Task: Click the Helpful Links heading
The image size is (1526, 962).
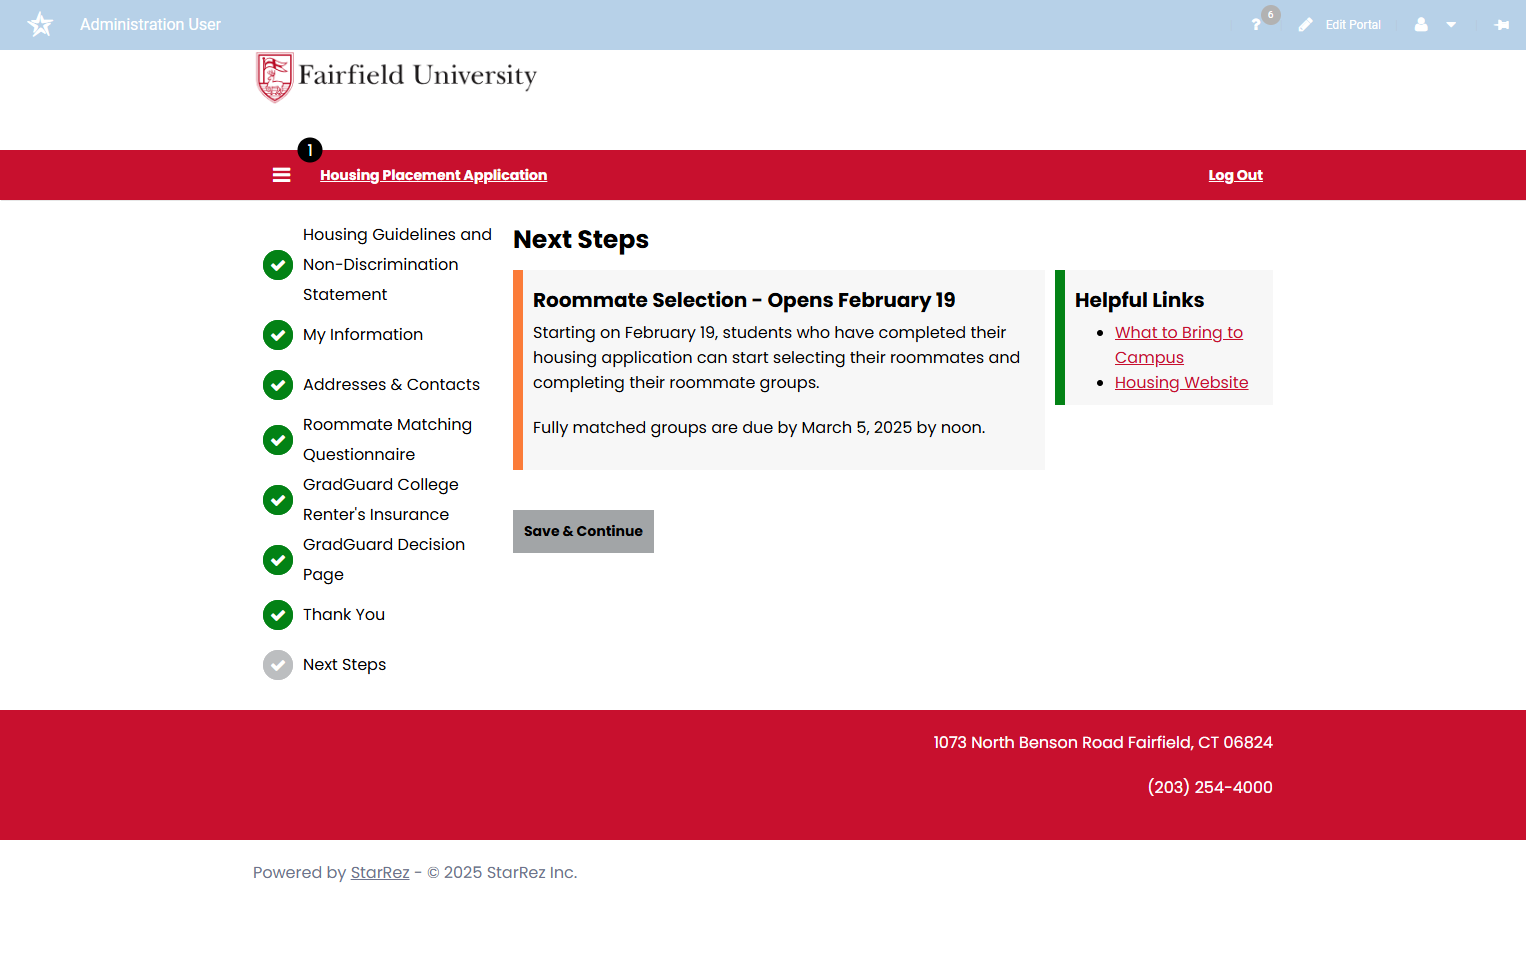Action: (x=1139, y=300)
